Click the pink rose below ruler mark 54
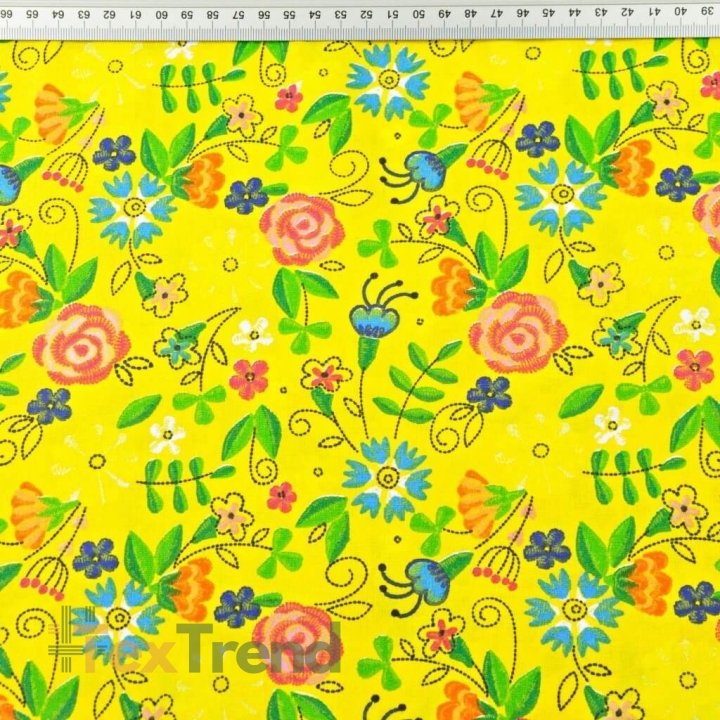 (x=302, y=230)
